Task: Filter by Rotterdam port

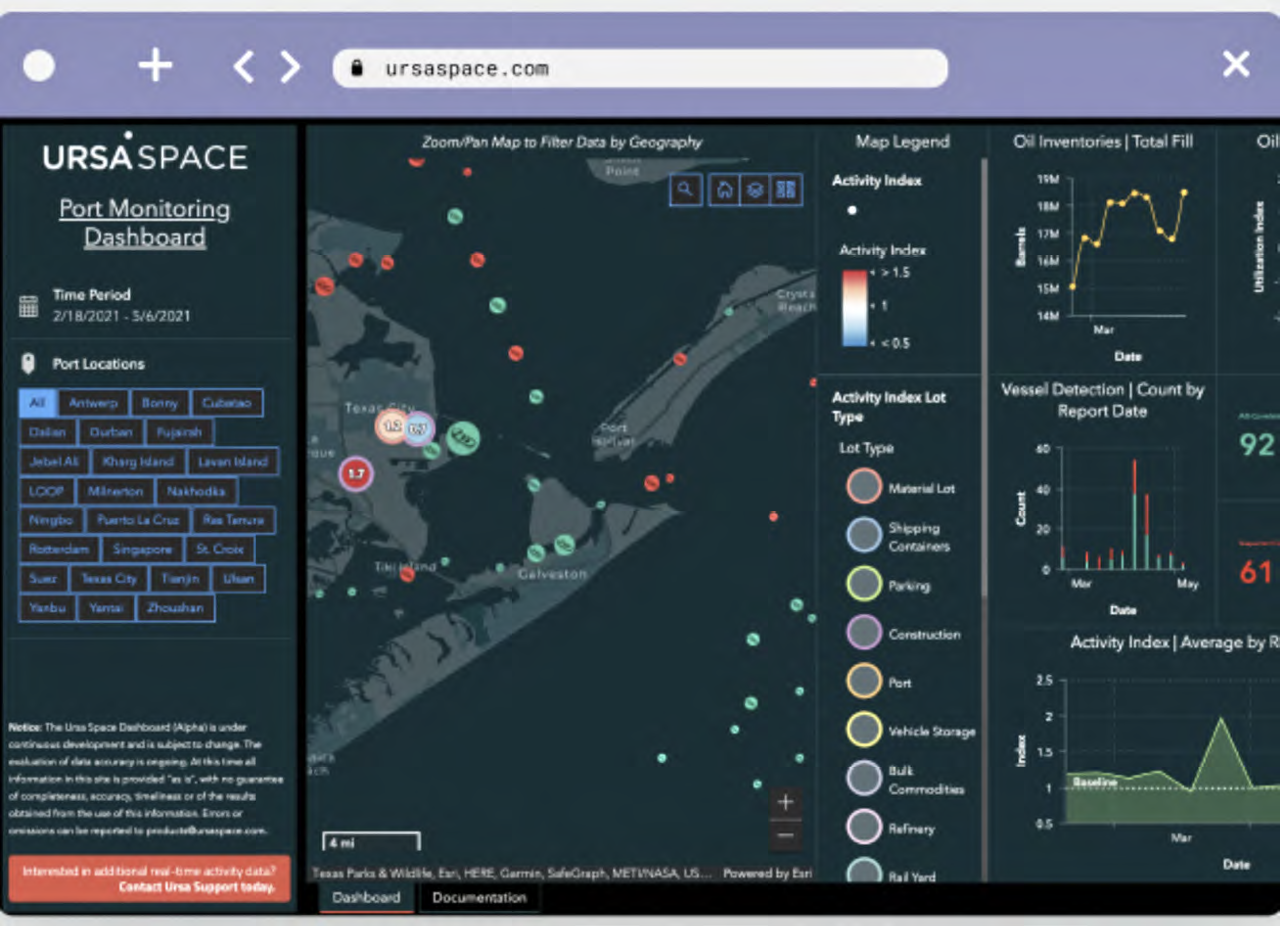Action: coord(58,549)
